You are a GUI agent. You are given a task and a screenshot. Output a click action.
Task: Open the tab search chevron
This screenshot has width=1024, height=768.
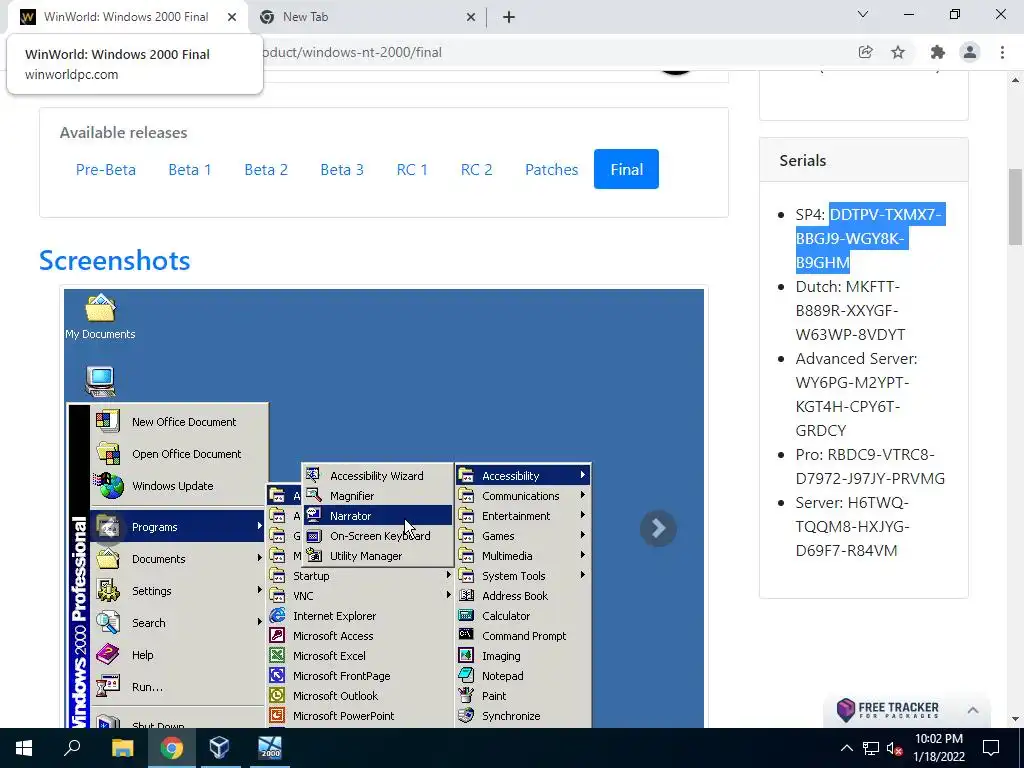click(x=863, y=14)
